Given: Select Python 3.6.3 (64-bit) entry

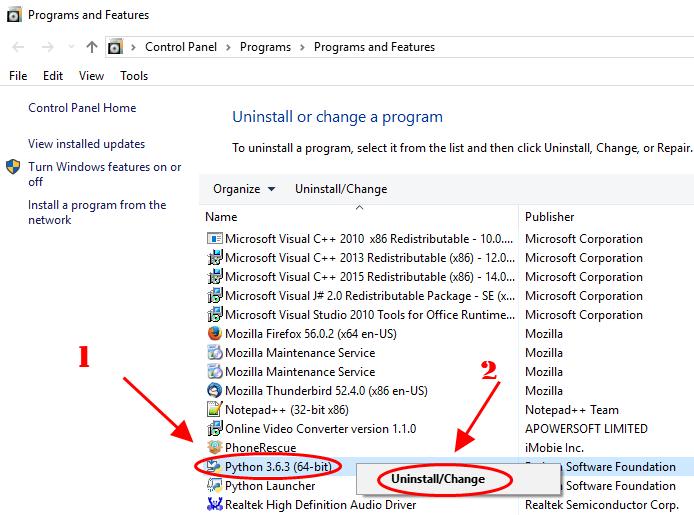Looking at the screenshot, I should coord(278,467).
